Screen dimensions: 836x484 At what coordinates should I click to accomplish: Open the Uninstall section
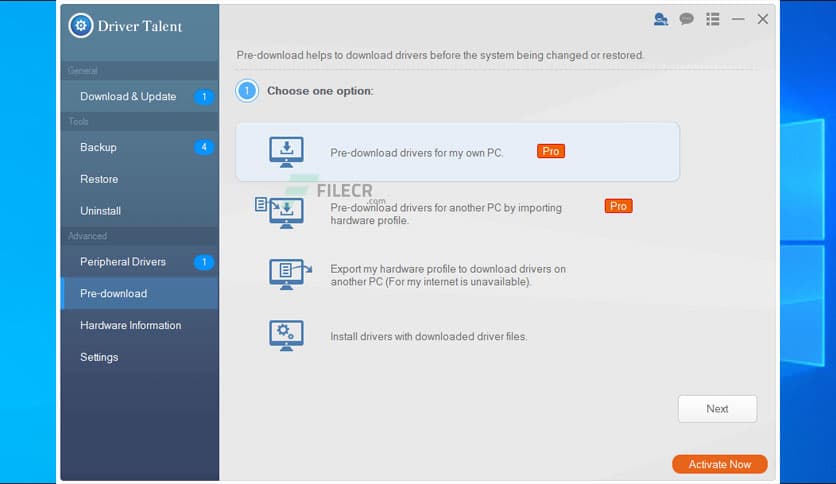tap(140, 211)
